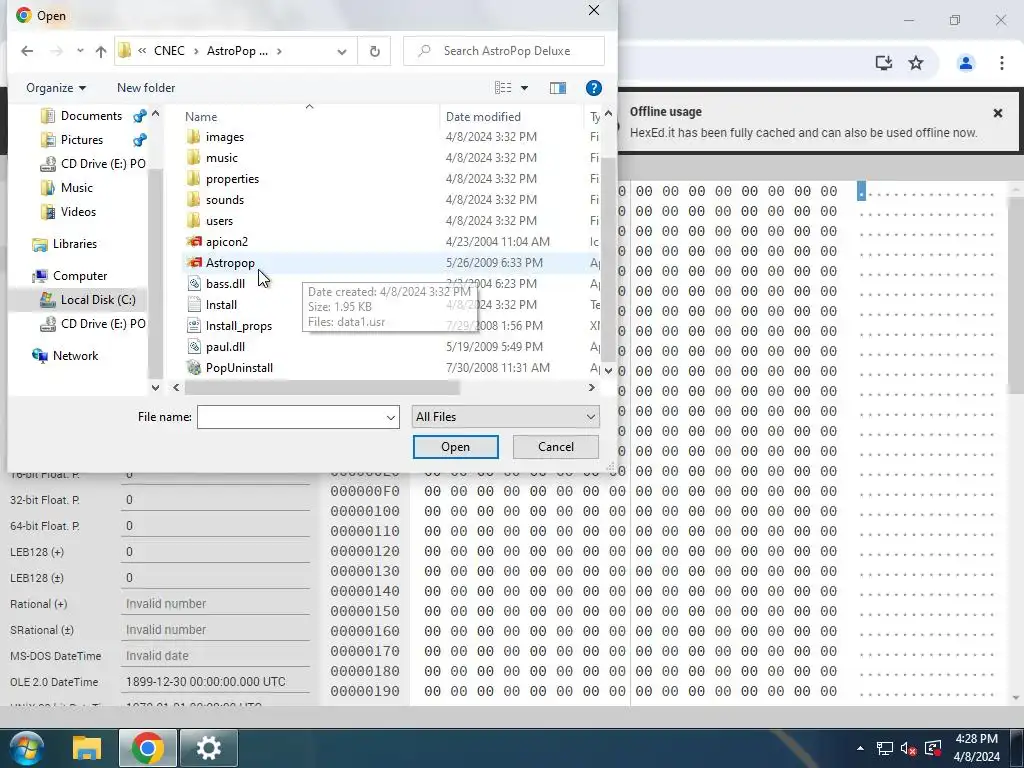Open the Organize menu
The width and height of the screenshot is (1024, 768).
[x=56, y=88]
